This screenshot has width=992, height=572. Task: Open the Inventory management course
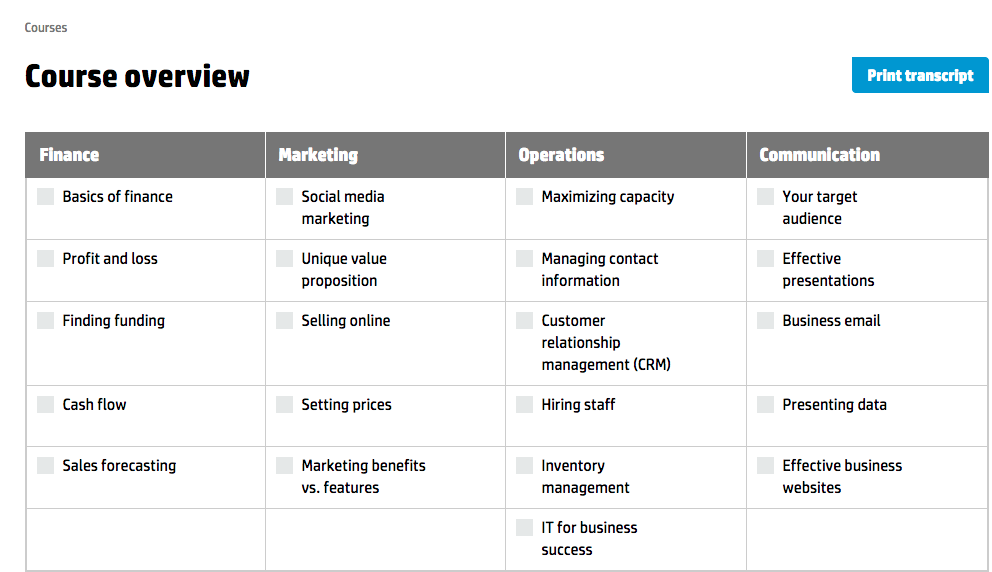click(585, 476)
